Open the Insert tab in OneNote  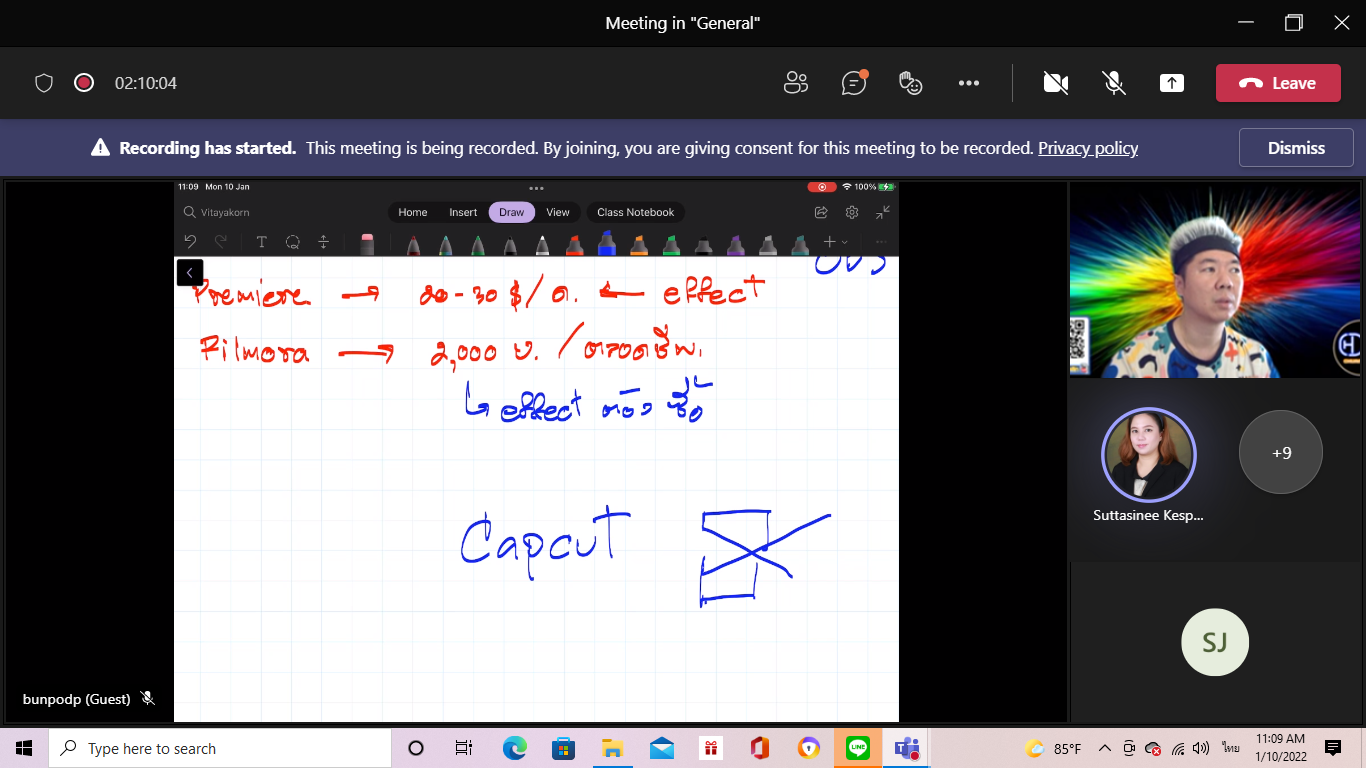tap(463, 212)
